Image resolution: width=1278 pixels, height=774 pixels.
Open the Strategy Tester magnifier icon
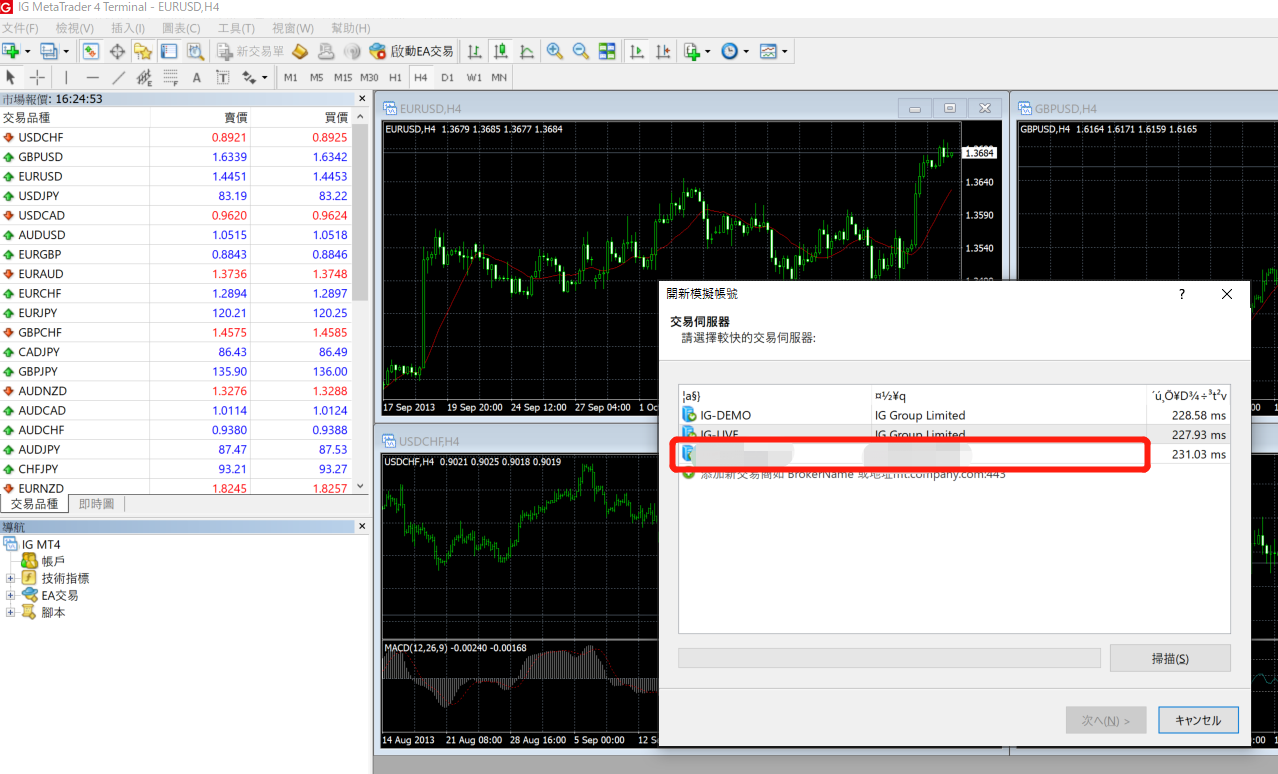[x=195, y=51]
